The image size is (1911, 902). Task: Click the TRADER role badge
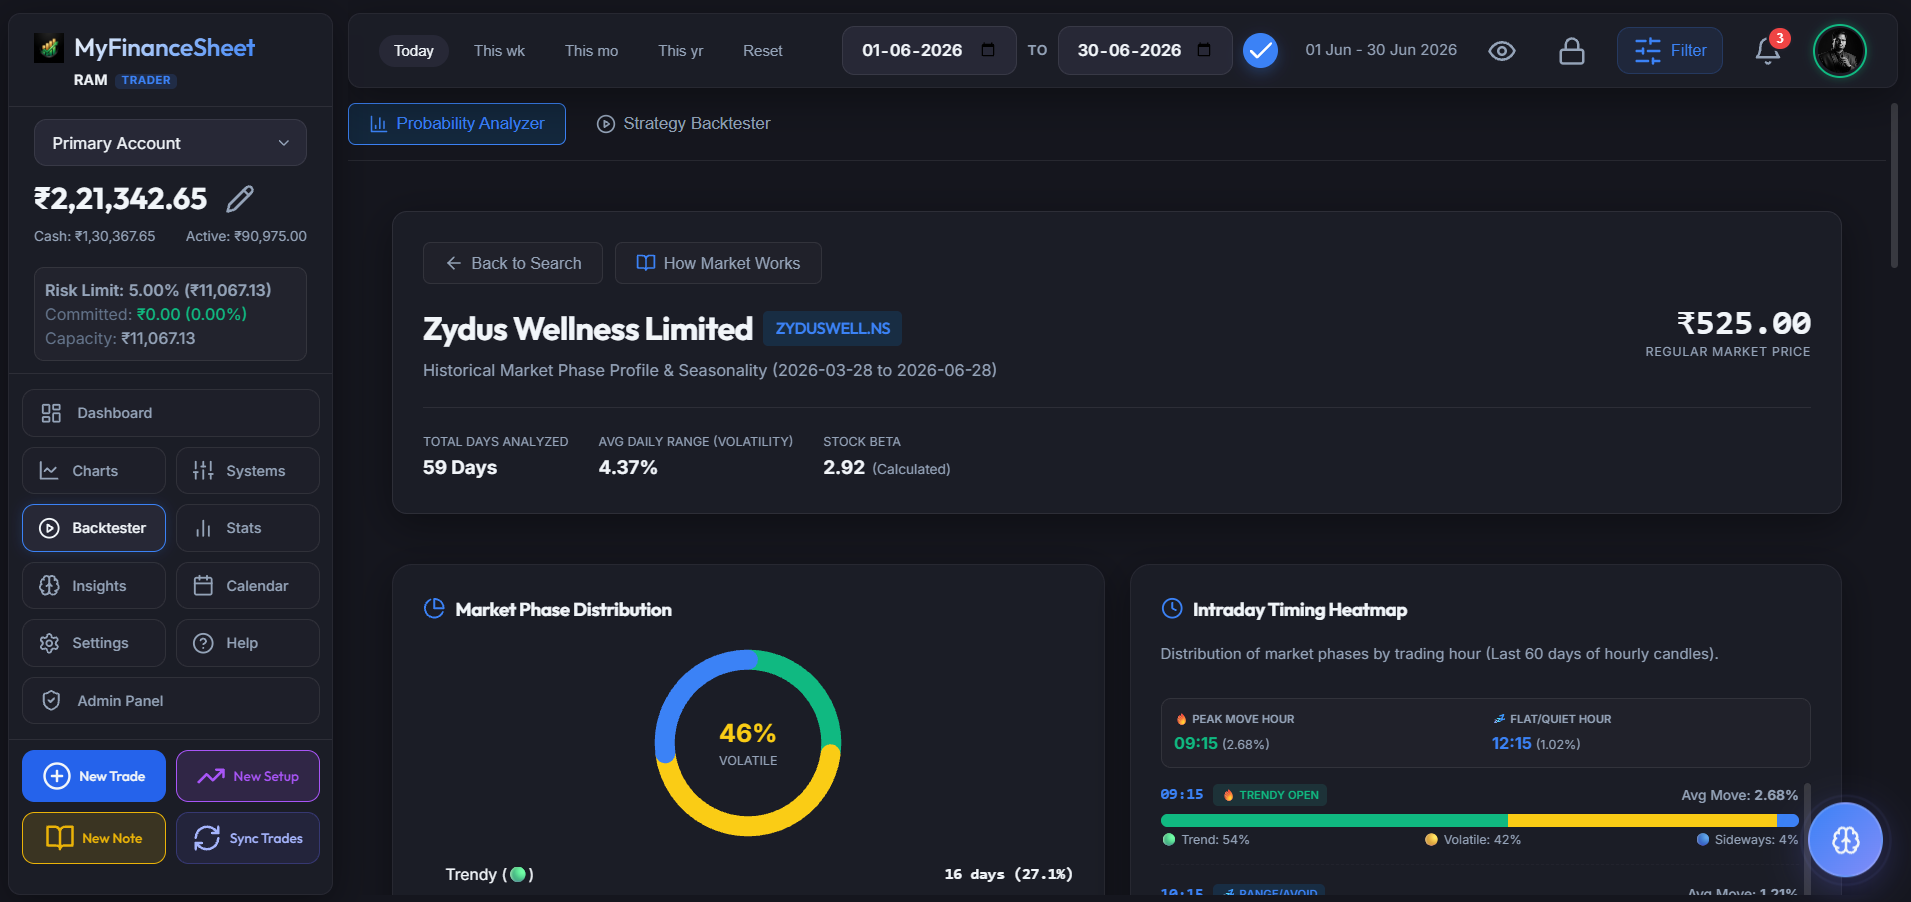146,80
